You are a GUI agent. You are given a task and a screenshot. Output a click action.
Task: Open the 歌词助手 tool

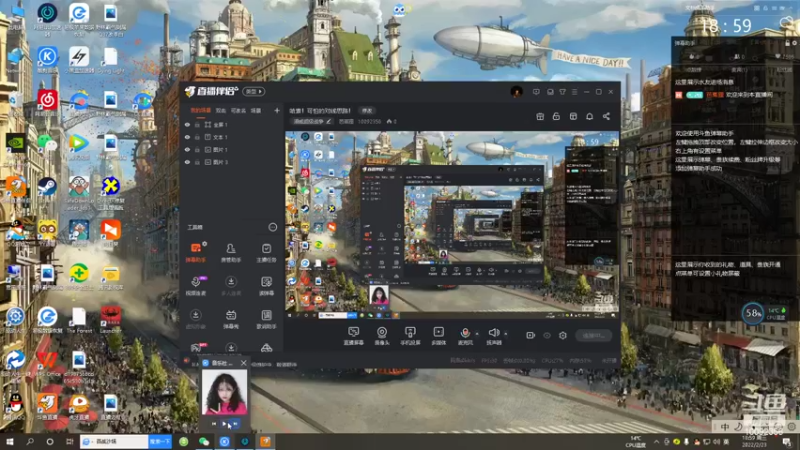pos(266,319)
